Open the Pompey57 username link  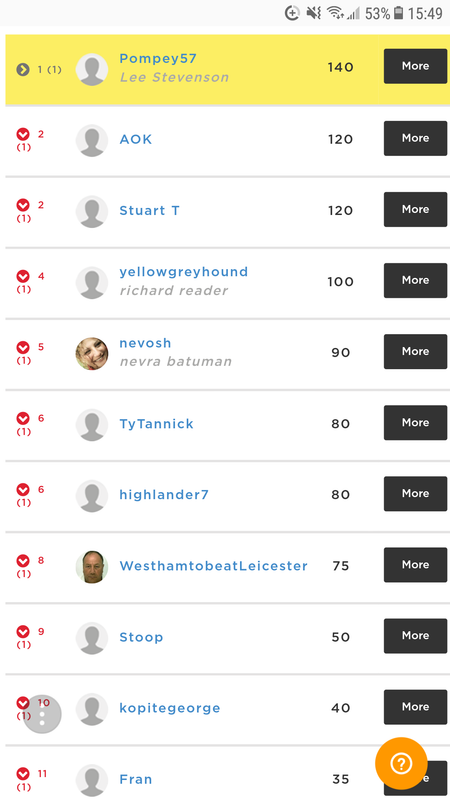pyautogui.click(x=158, y=59)
